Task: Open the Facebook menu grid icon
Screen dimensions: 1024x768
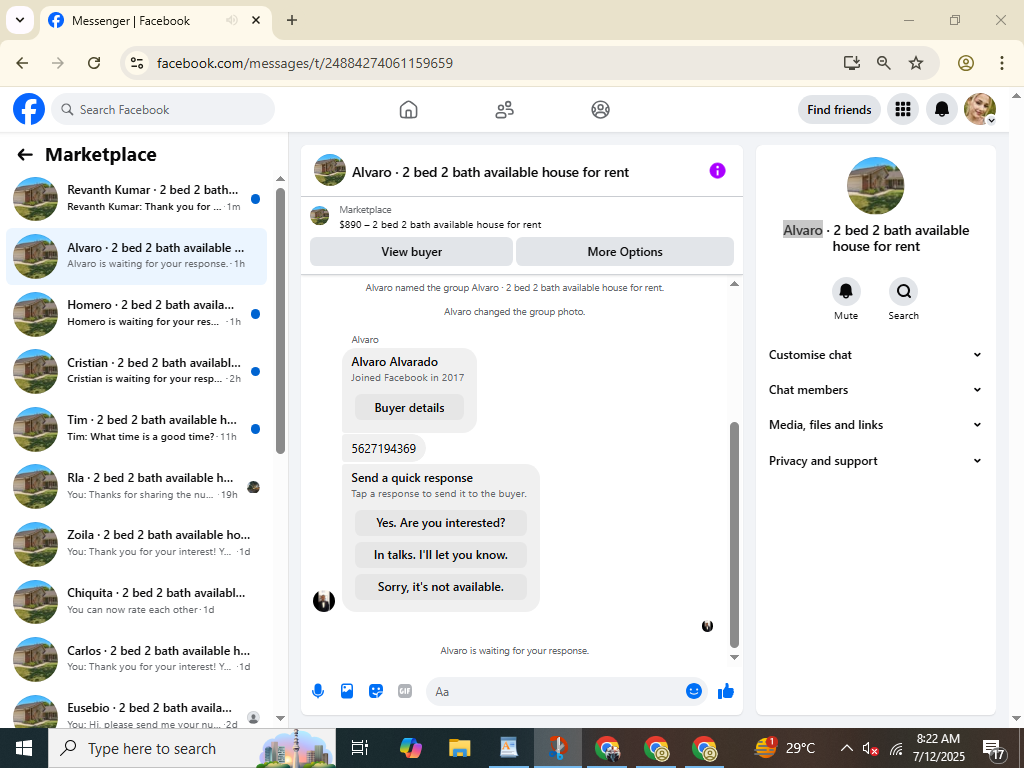Action: 903,109
